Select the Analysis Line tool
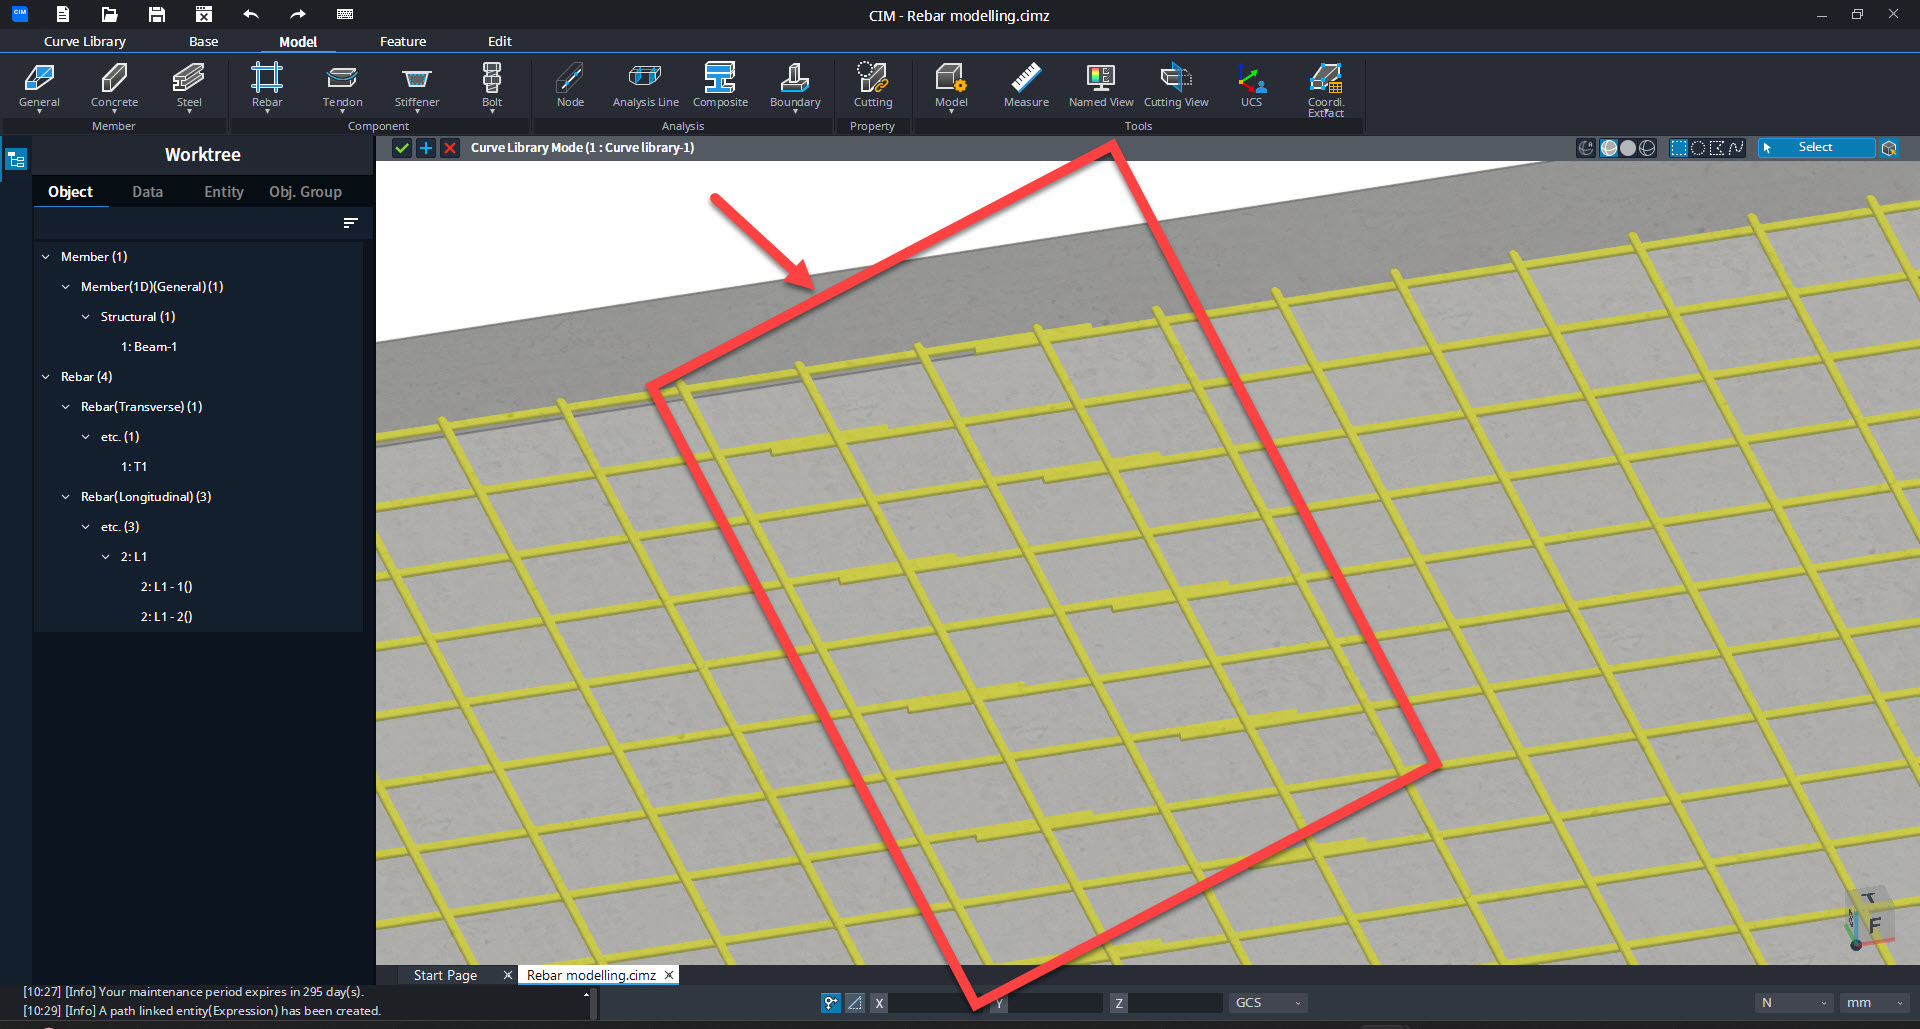The width and height of the screenshot is (1920, 1029). [645, 86]
